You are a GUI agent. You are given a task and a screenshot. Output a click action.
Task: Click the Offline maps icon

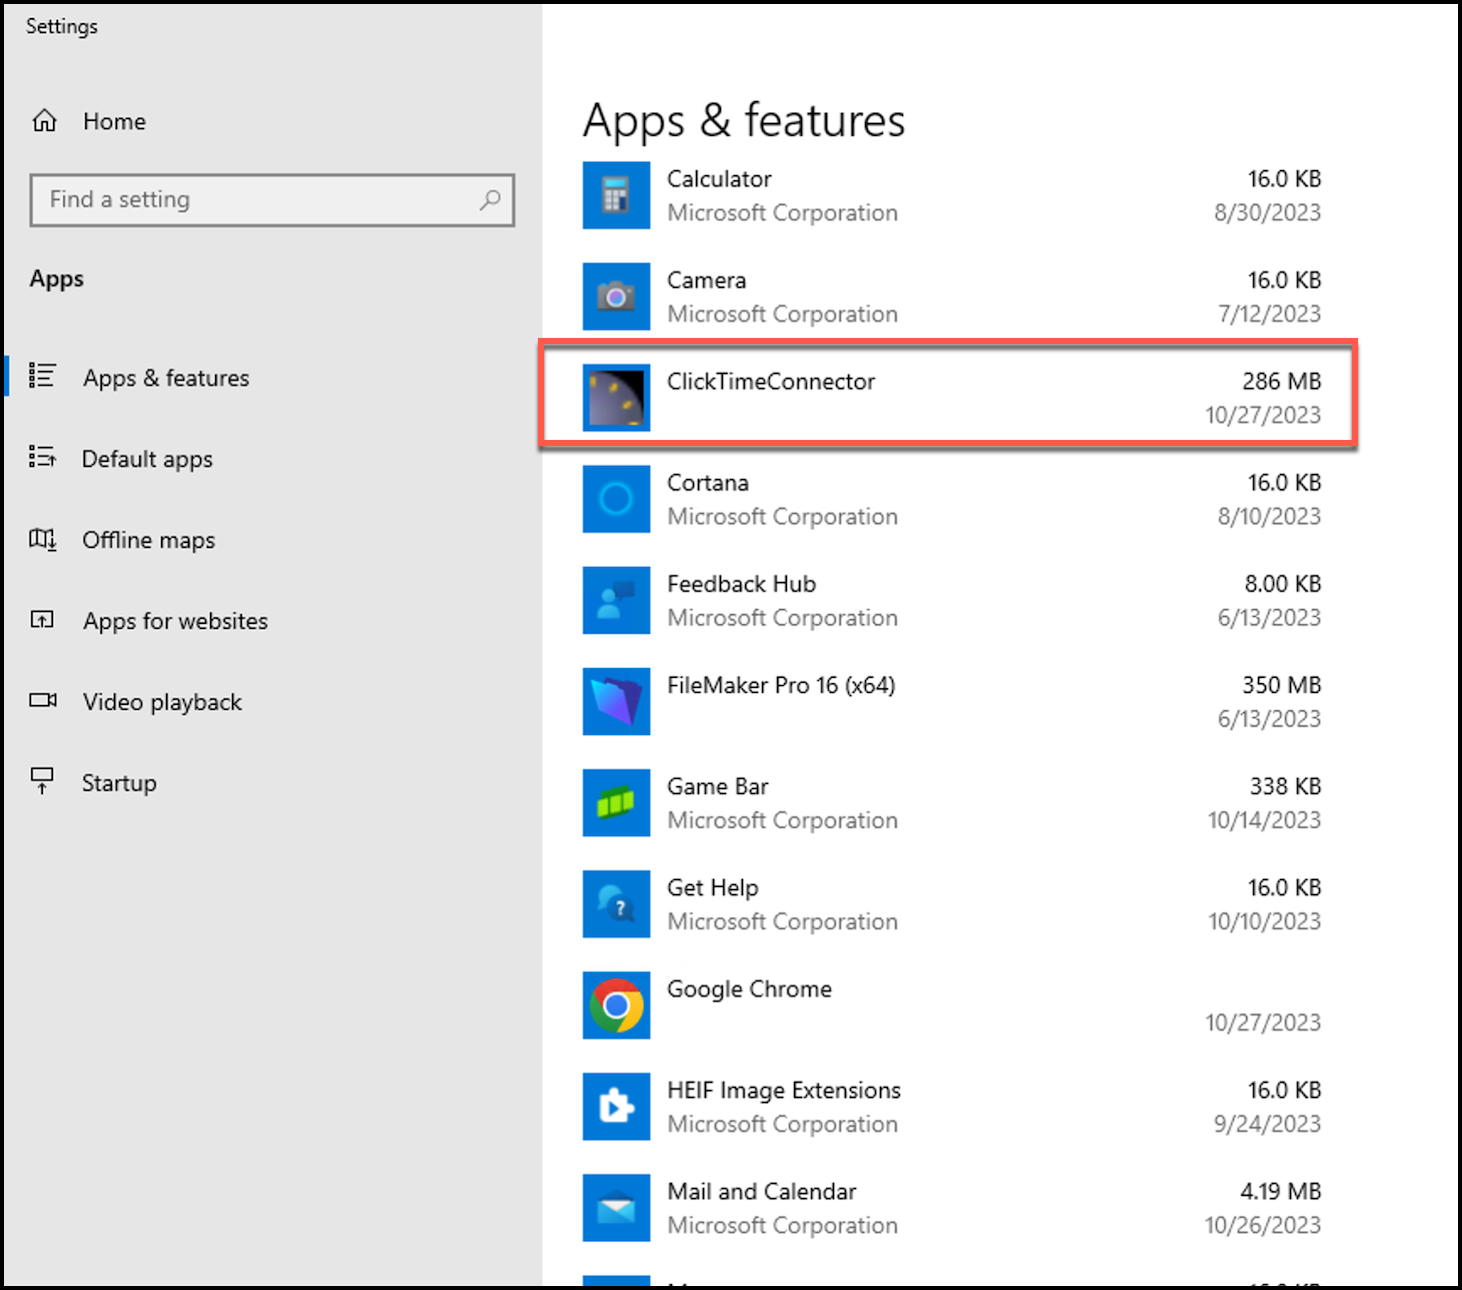(x=42, y=539)
